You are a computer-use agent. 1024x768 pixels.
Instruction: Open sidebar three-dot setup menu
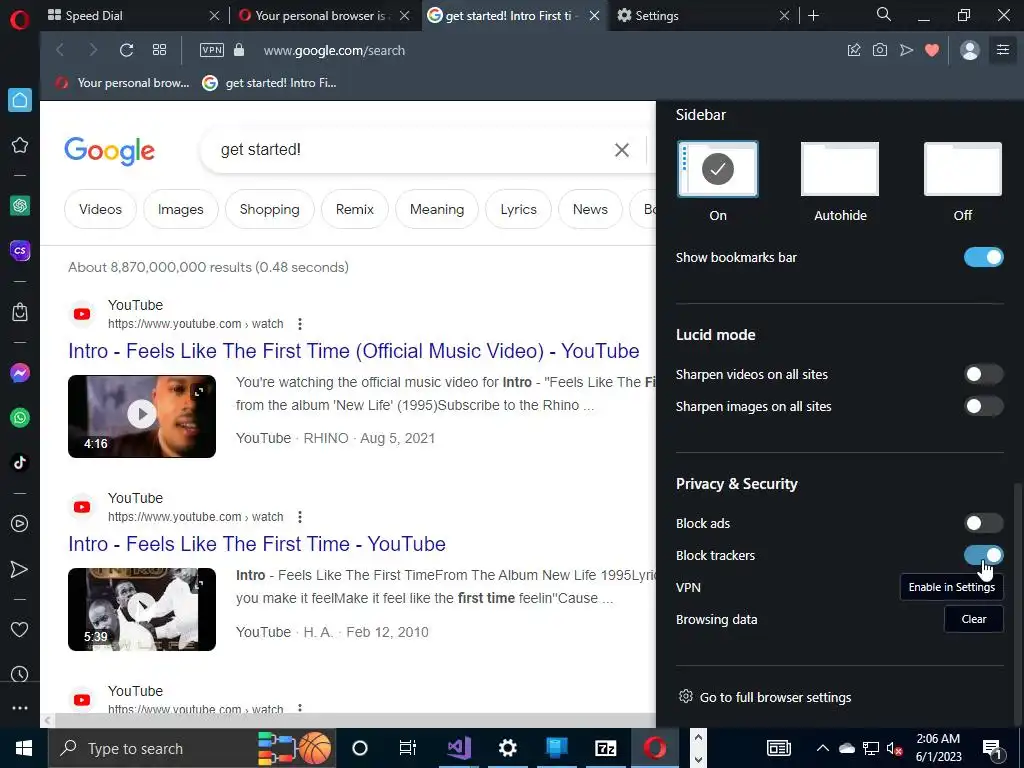20,708
